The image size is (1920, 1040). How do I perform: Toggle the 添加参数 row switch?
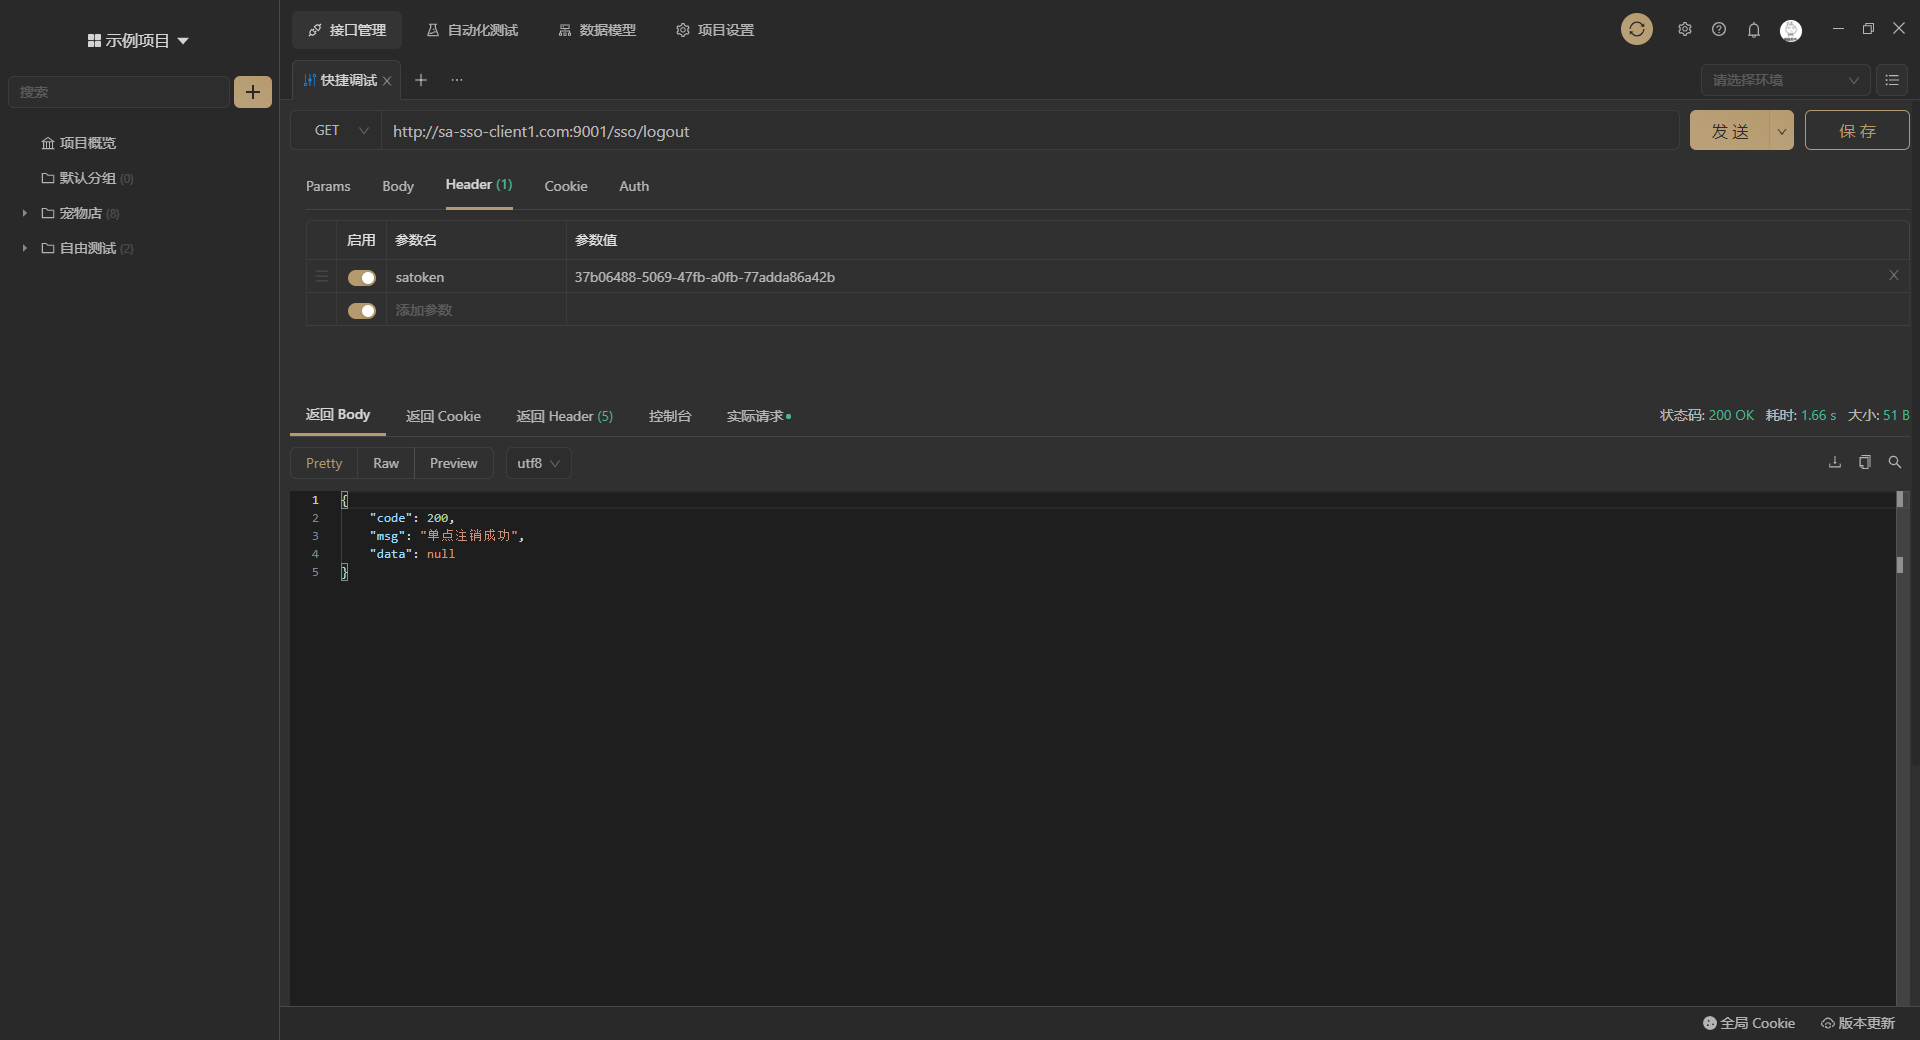pyautogui.click(x=362, y=311)
